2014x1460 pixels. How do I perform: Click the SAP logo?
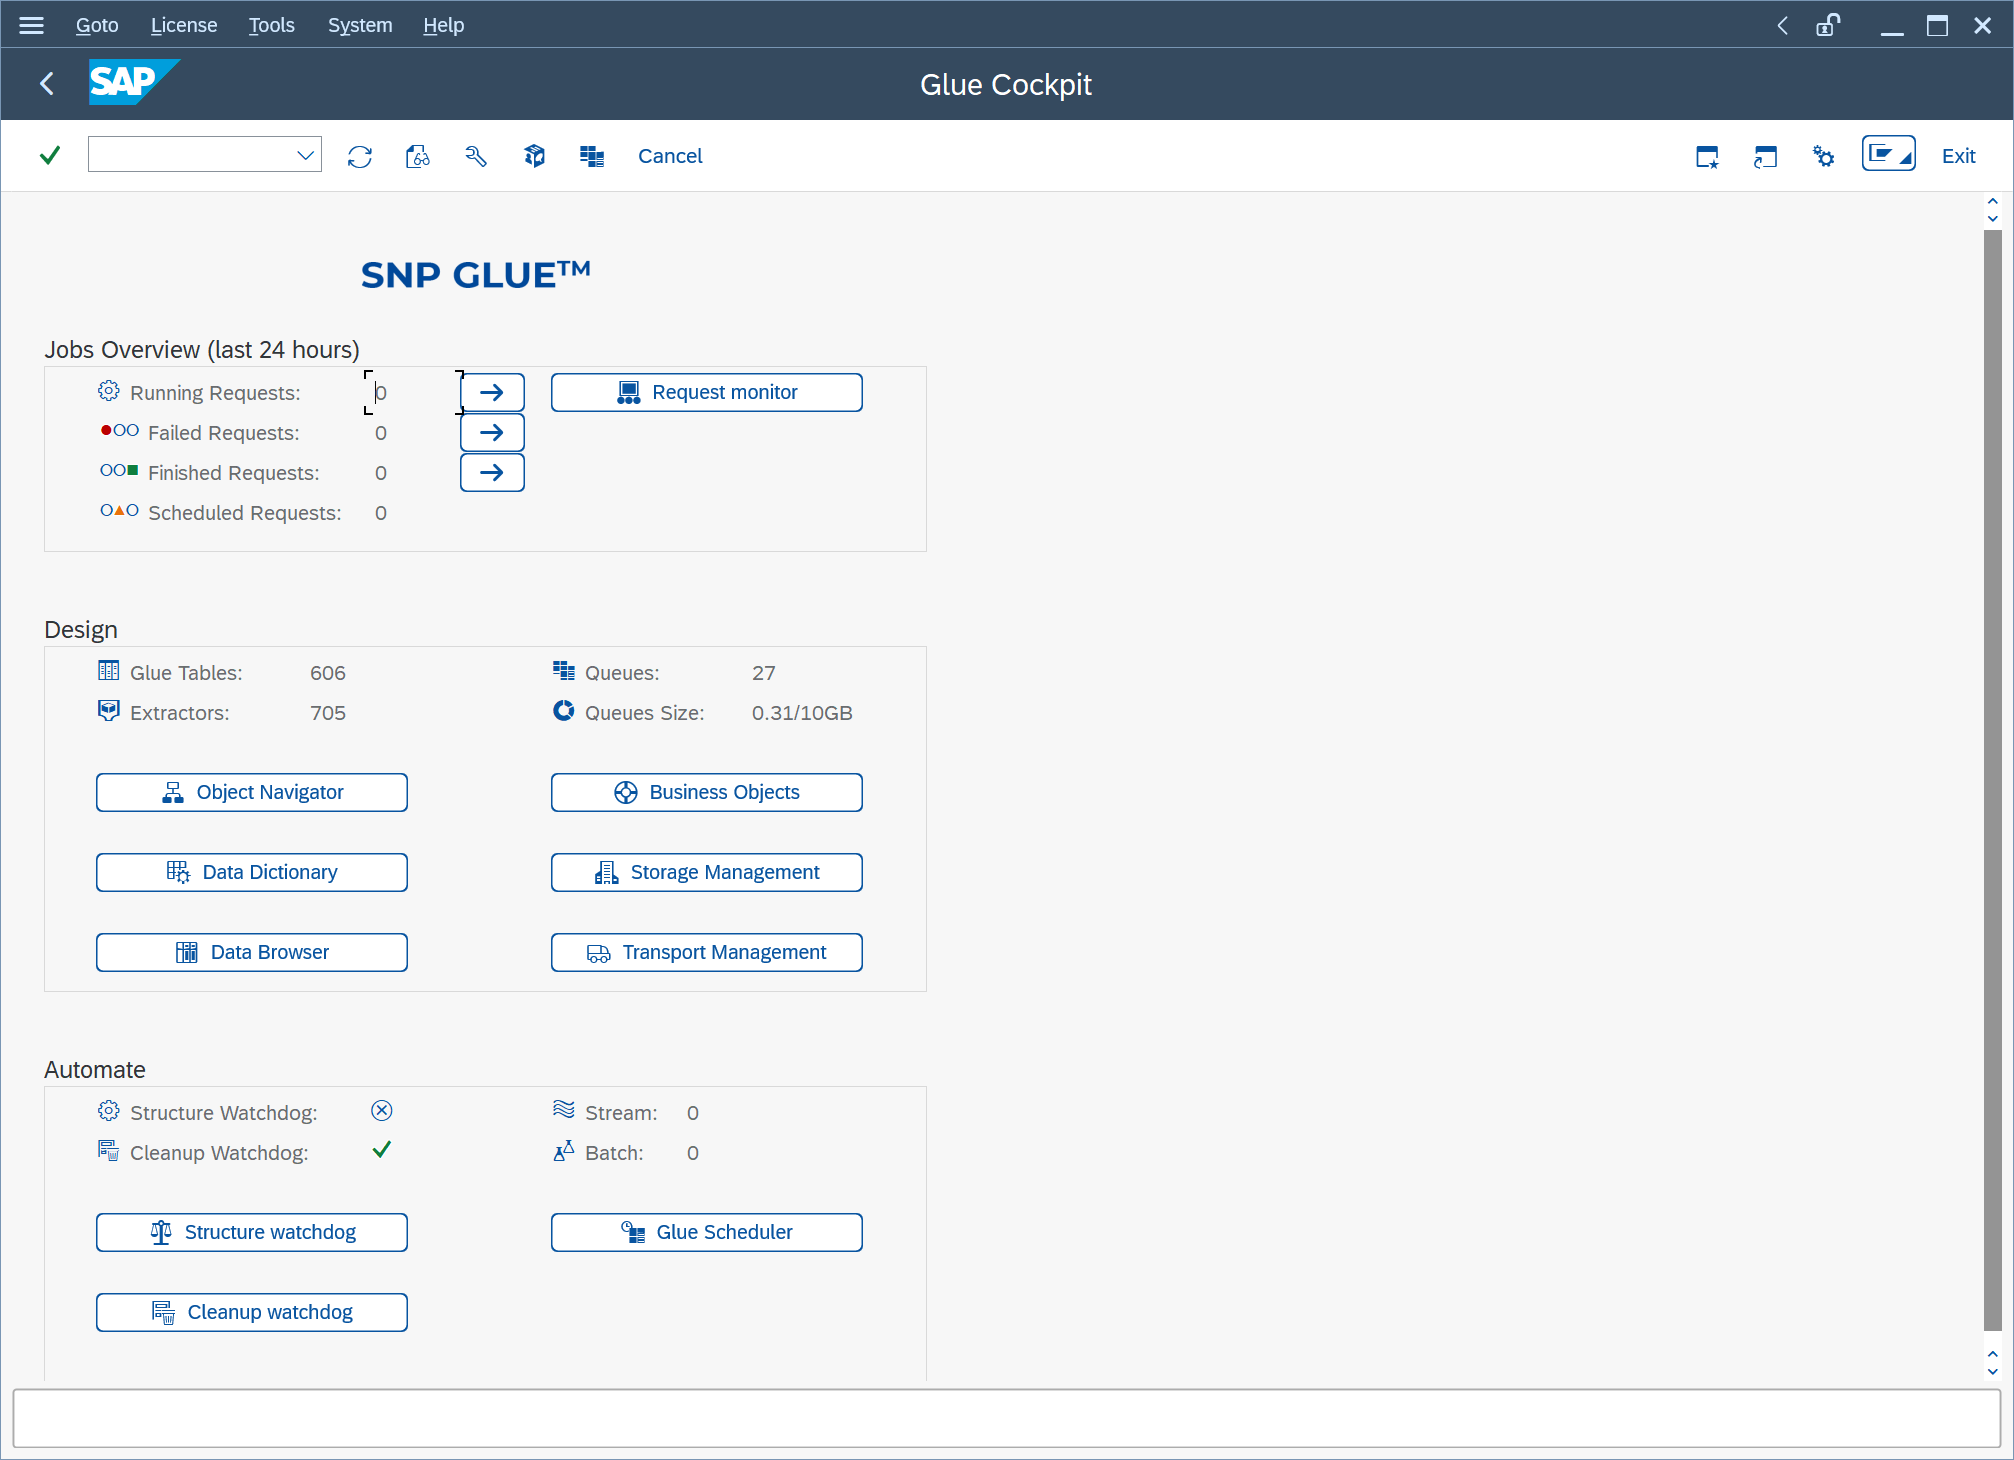[x=133, y=82]
